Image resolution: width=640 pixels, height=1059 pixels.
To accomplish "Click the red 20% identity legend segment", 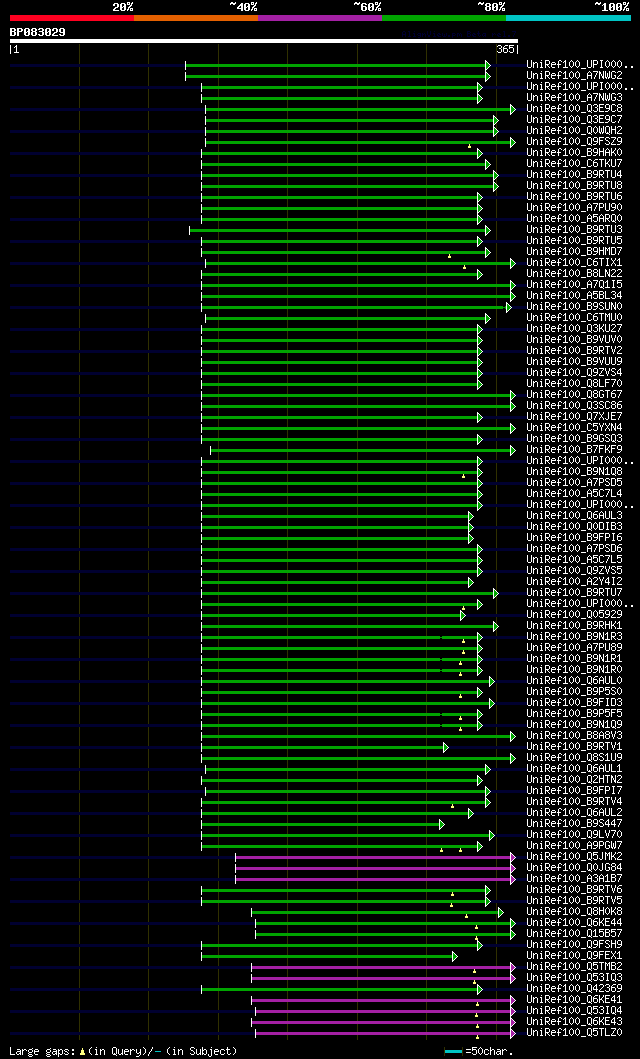I will coord(72,18).
